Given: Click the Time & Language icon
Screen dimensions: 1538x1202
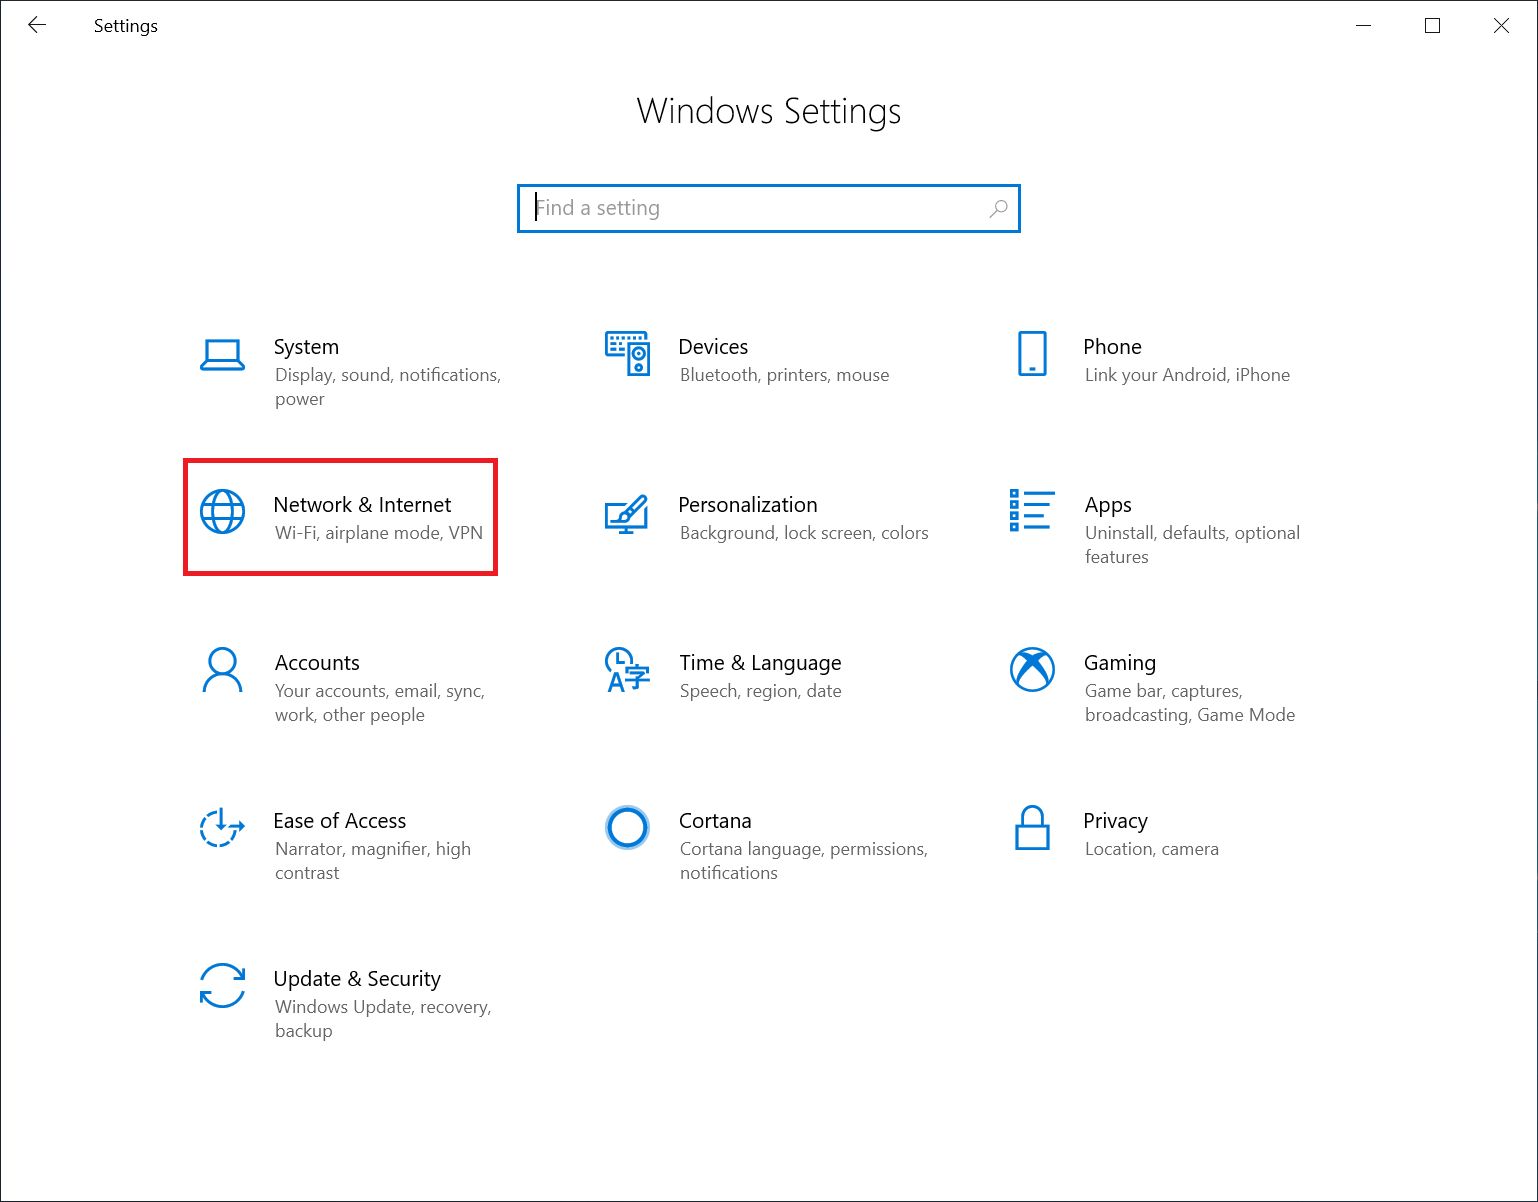Looking at the screenshot, I should click(627, 671).
